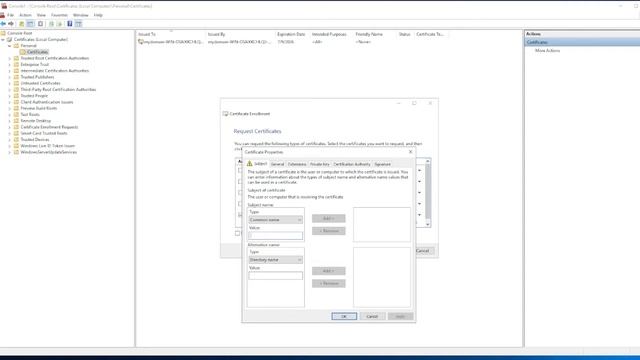640x360 pixels.
Task: Switch to the Private Key tab
Action: pyautogui.click(x=320, y=164)
